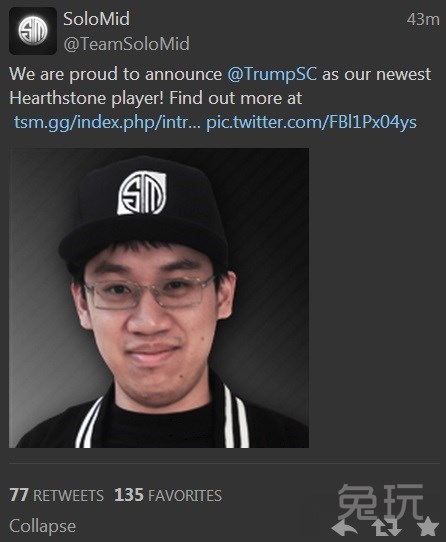
Task: Click the FAVORITES count label
Action: click(185, 496)
